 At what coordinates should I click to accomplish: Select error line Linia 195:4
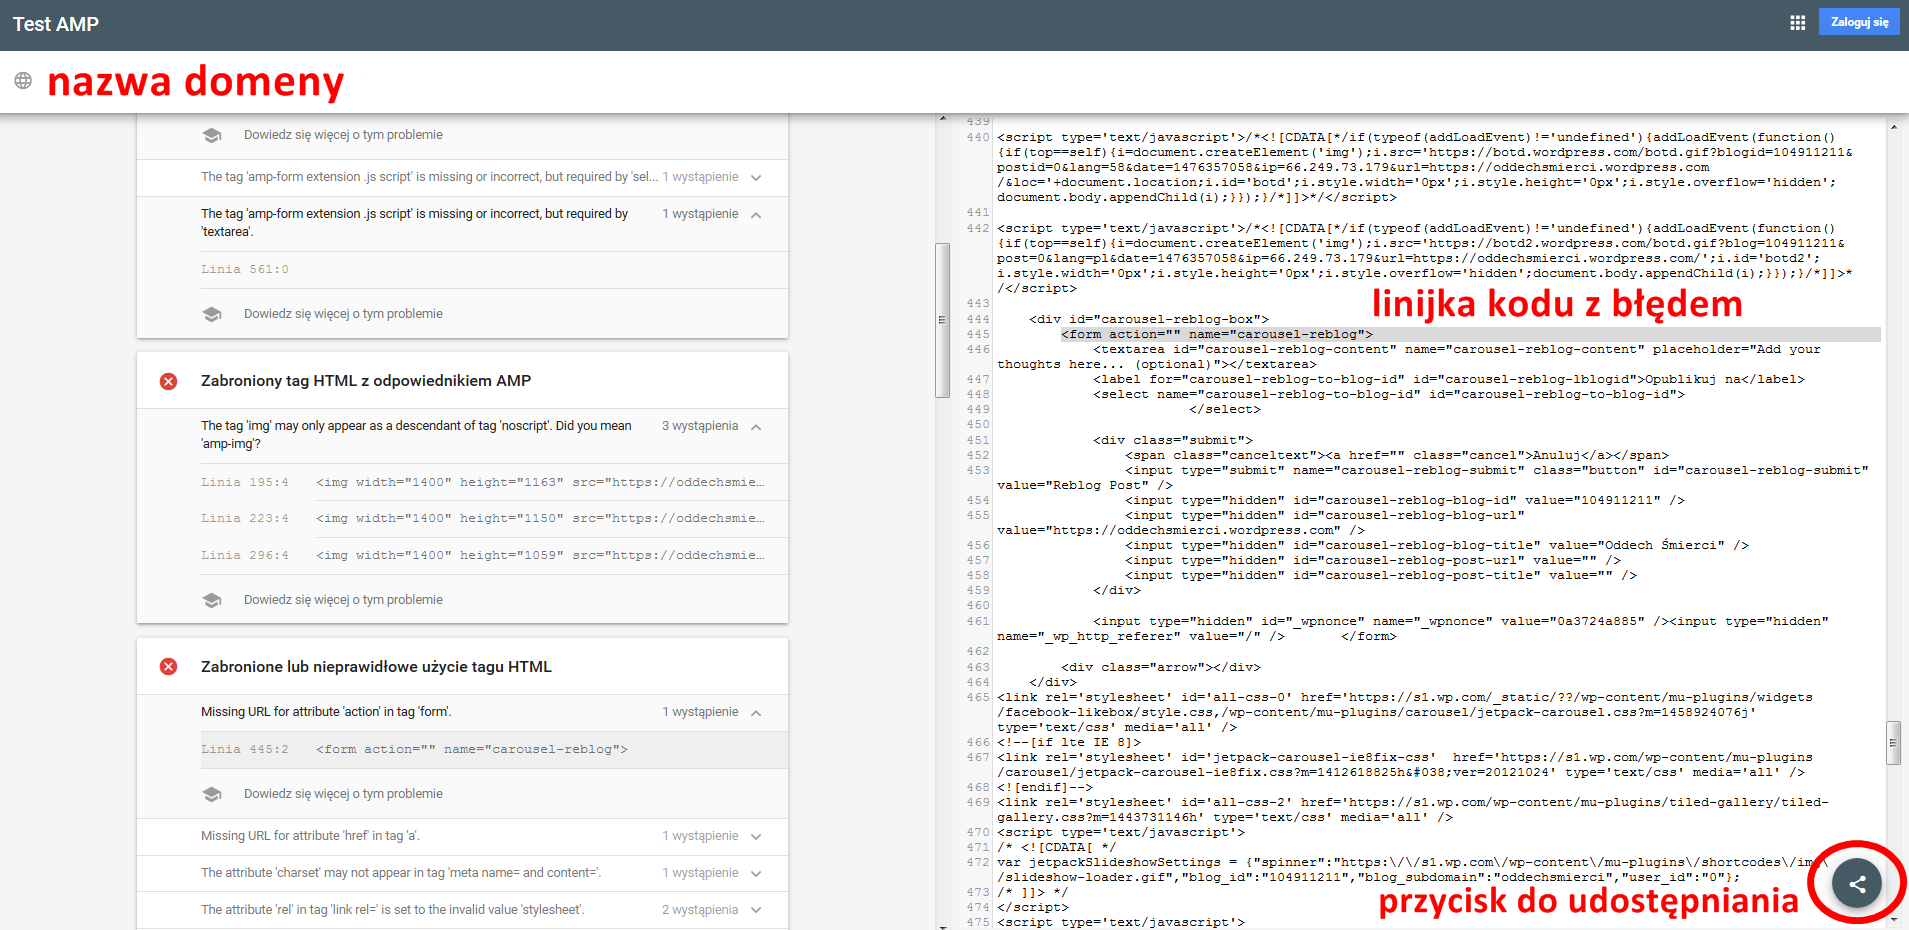[494, 483]
